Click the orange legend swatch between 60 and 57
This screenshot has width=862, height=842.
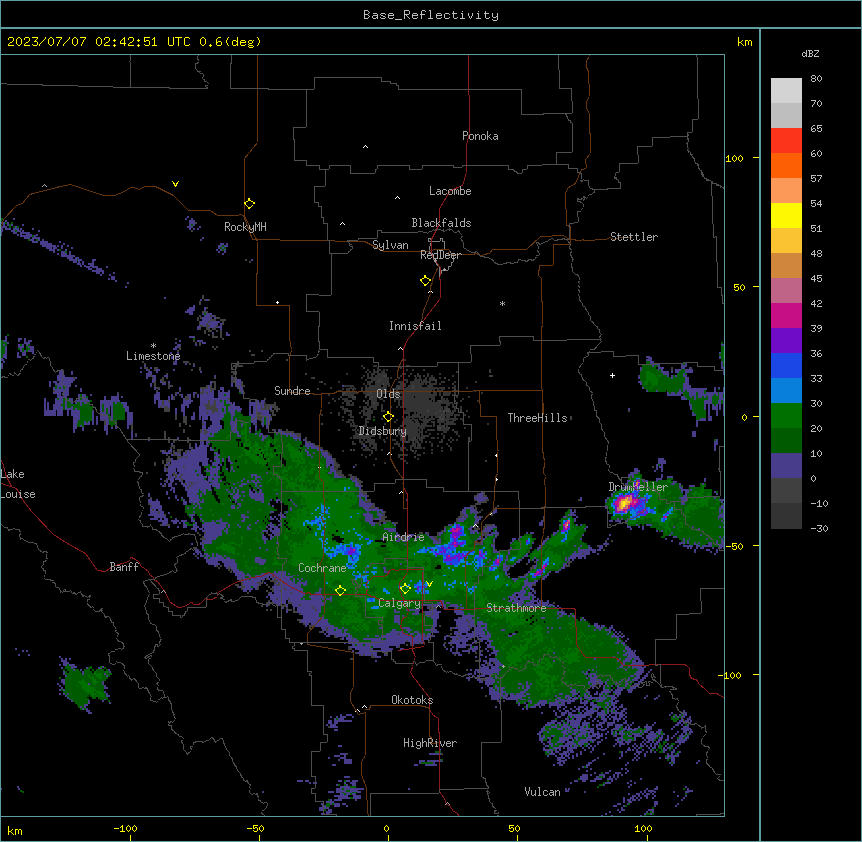coord(786,165)
